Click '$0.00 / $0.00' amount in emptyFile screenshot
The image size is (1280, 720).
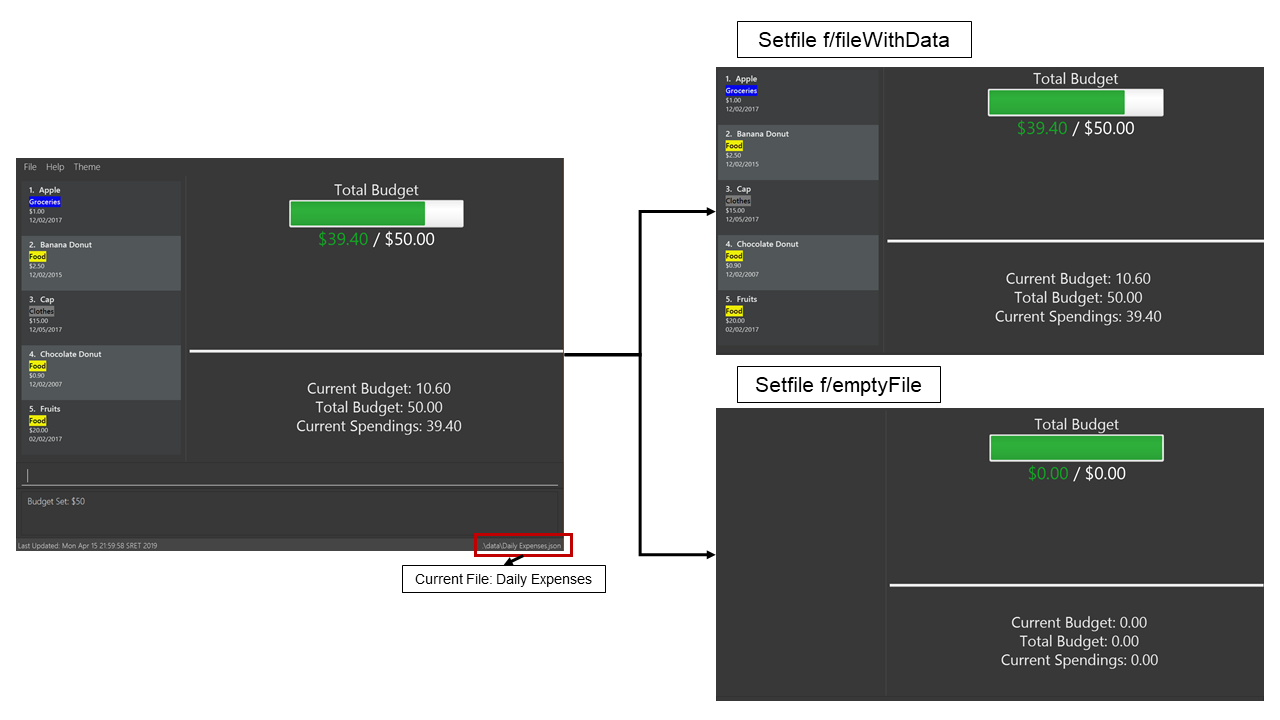(1077, 473)
